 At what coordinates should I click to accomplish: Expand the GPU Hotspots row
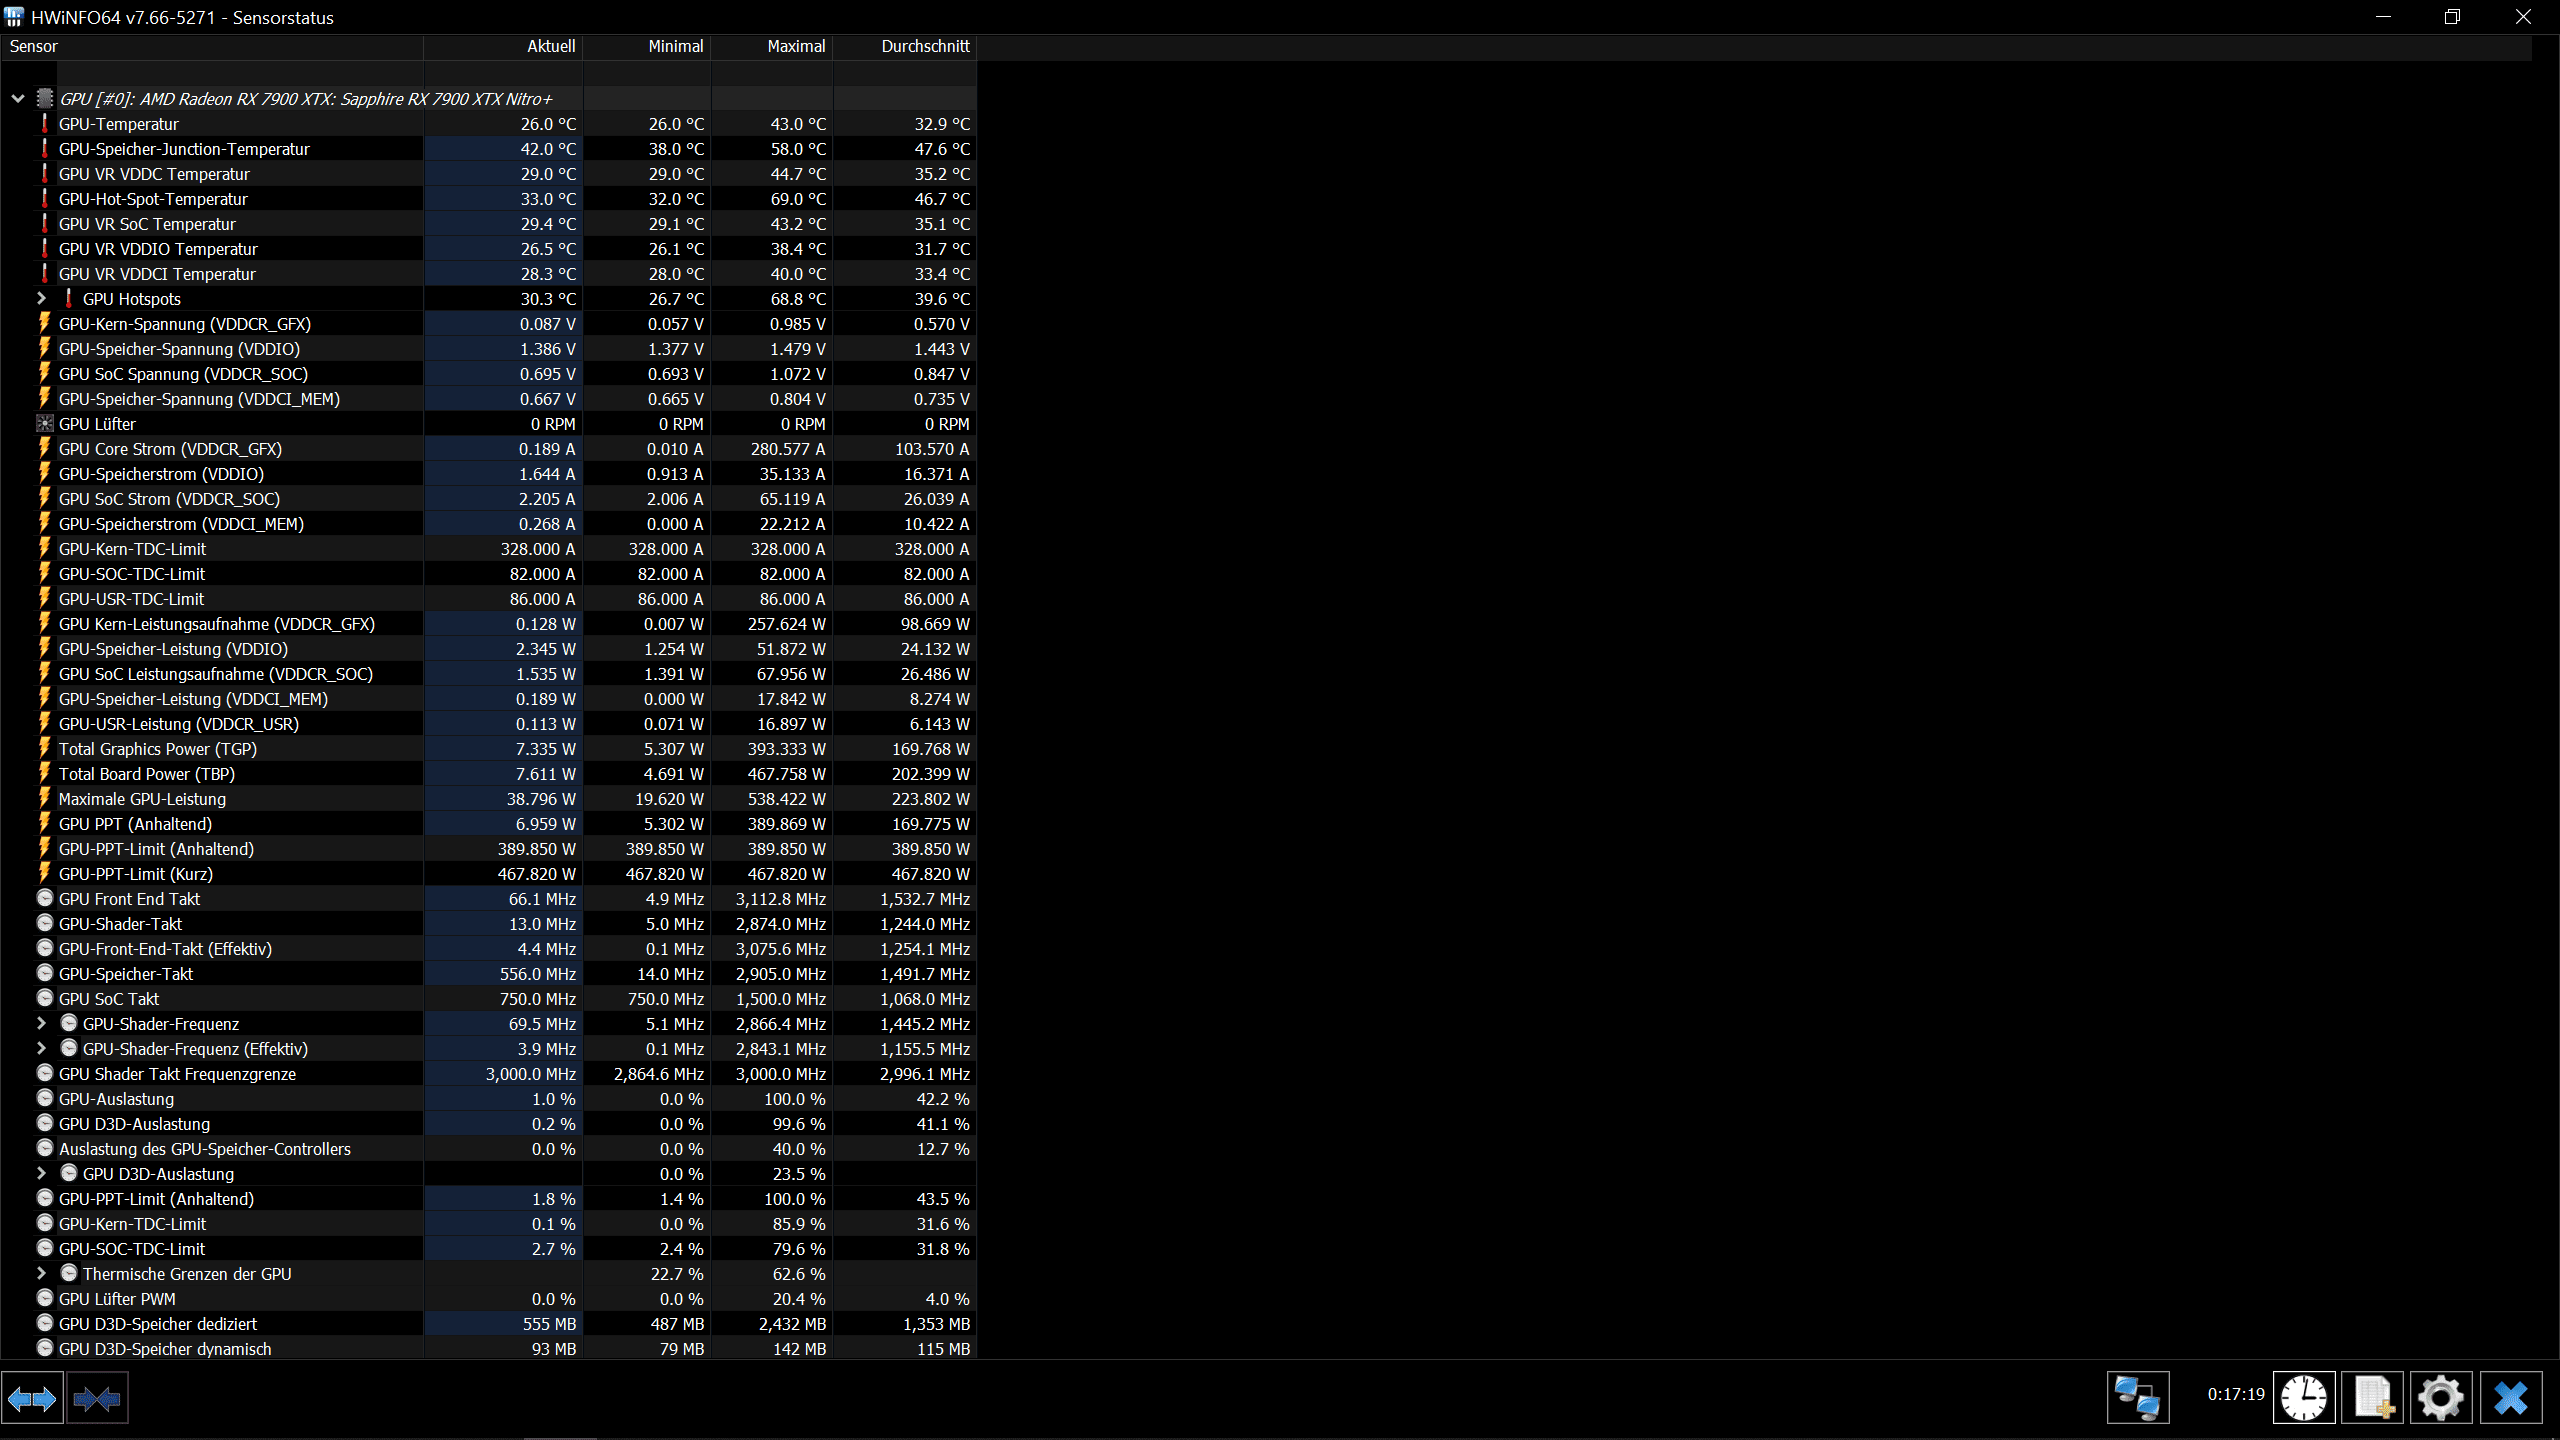[x=41, y=299]
